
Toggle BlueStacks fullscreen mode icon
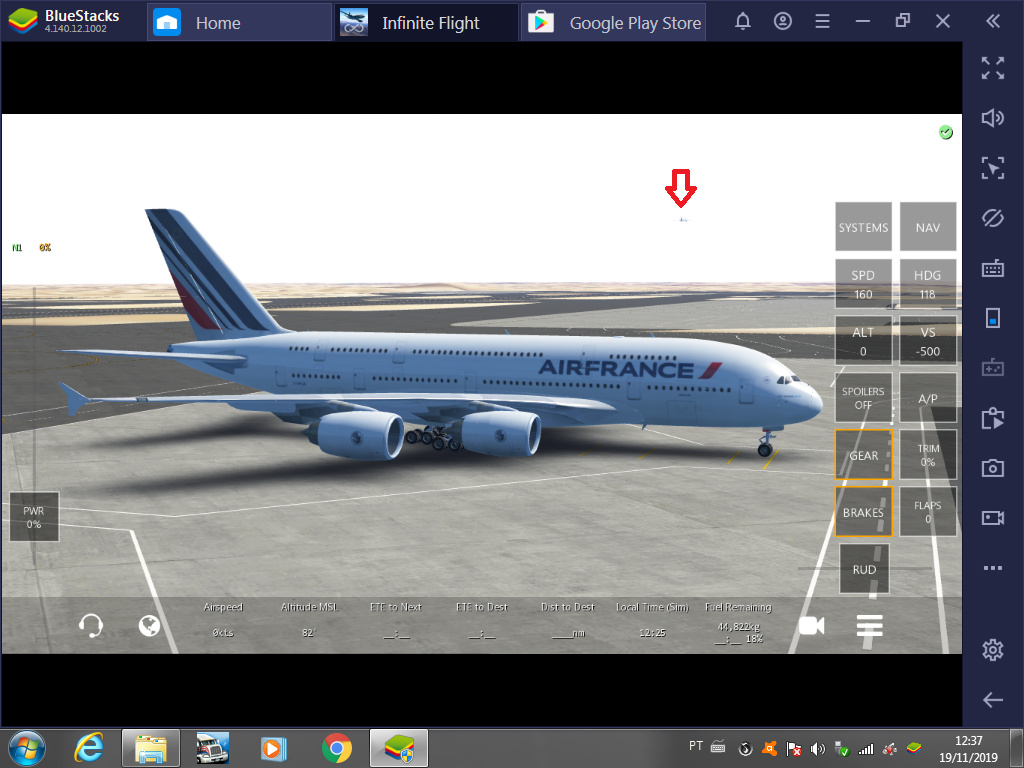(x=993, y=68)
